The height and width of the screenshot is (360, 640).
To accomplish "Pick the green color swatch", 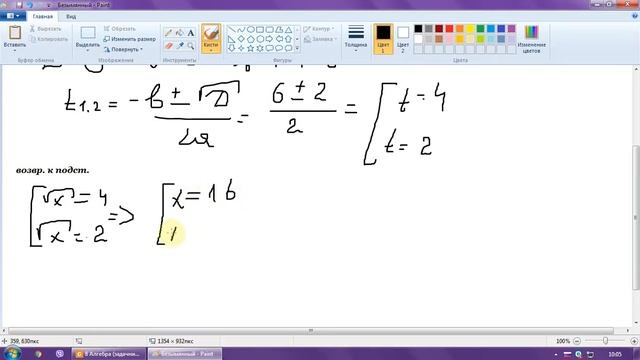I will [x=480, y=29].
